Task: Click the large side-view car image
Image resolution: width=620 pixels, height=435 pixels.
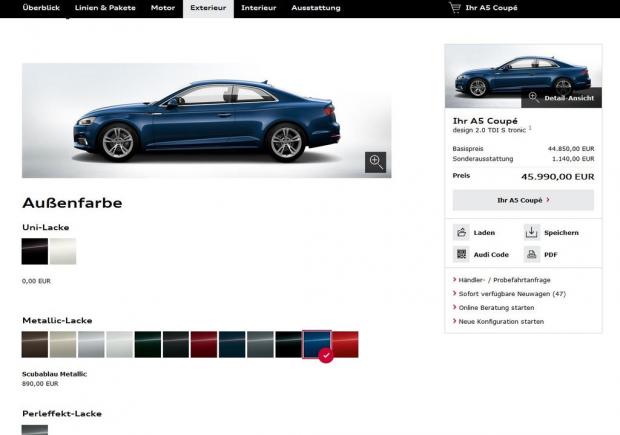Action: pos(206,122)
